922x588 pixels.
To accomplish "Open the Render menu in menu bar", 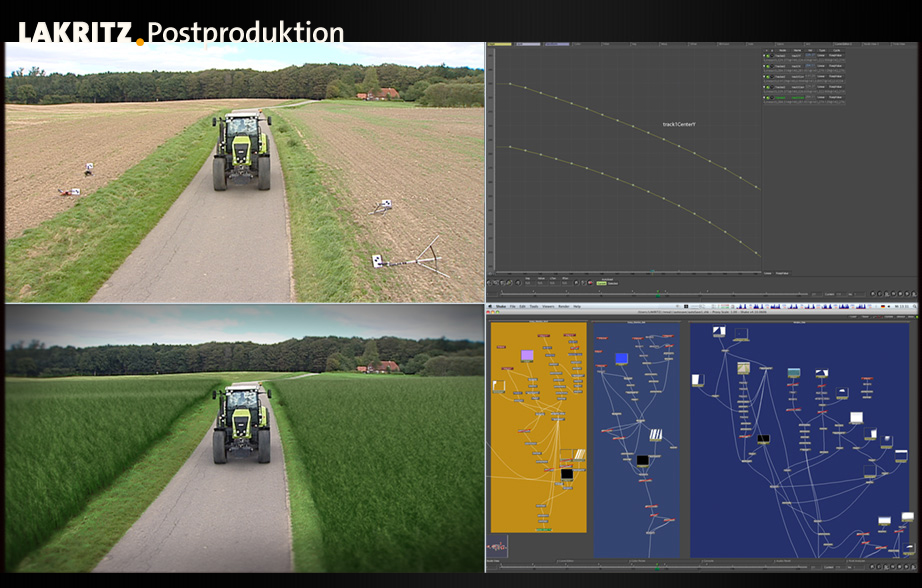I will point(564,305).
